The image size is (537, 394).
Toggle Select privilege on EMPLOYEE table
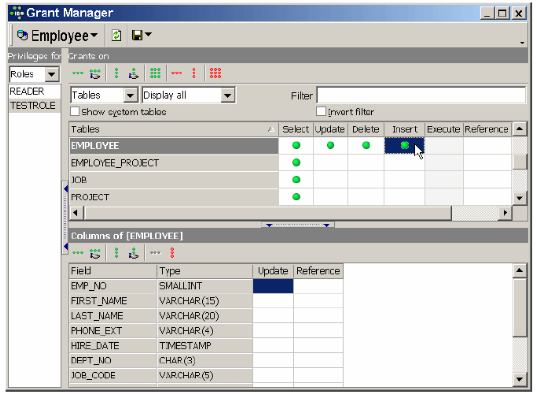(296, 145)
